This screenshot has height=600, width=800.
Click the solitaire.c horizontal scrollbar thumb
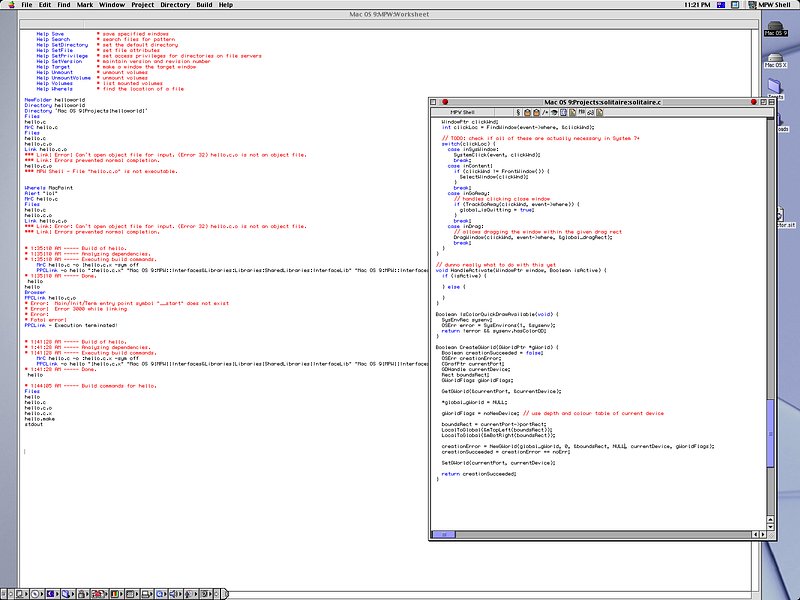tap(444, 534)
